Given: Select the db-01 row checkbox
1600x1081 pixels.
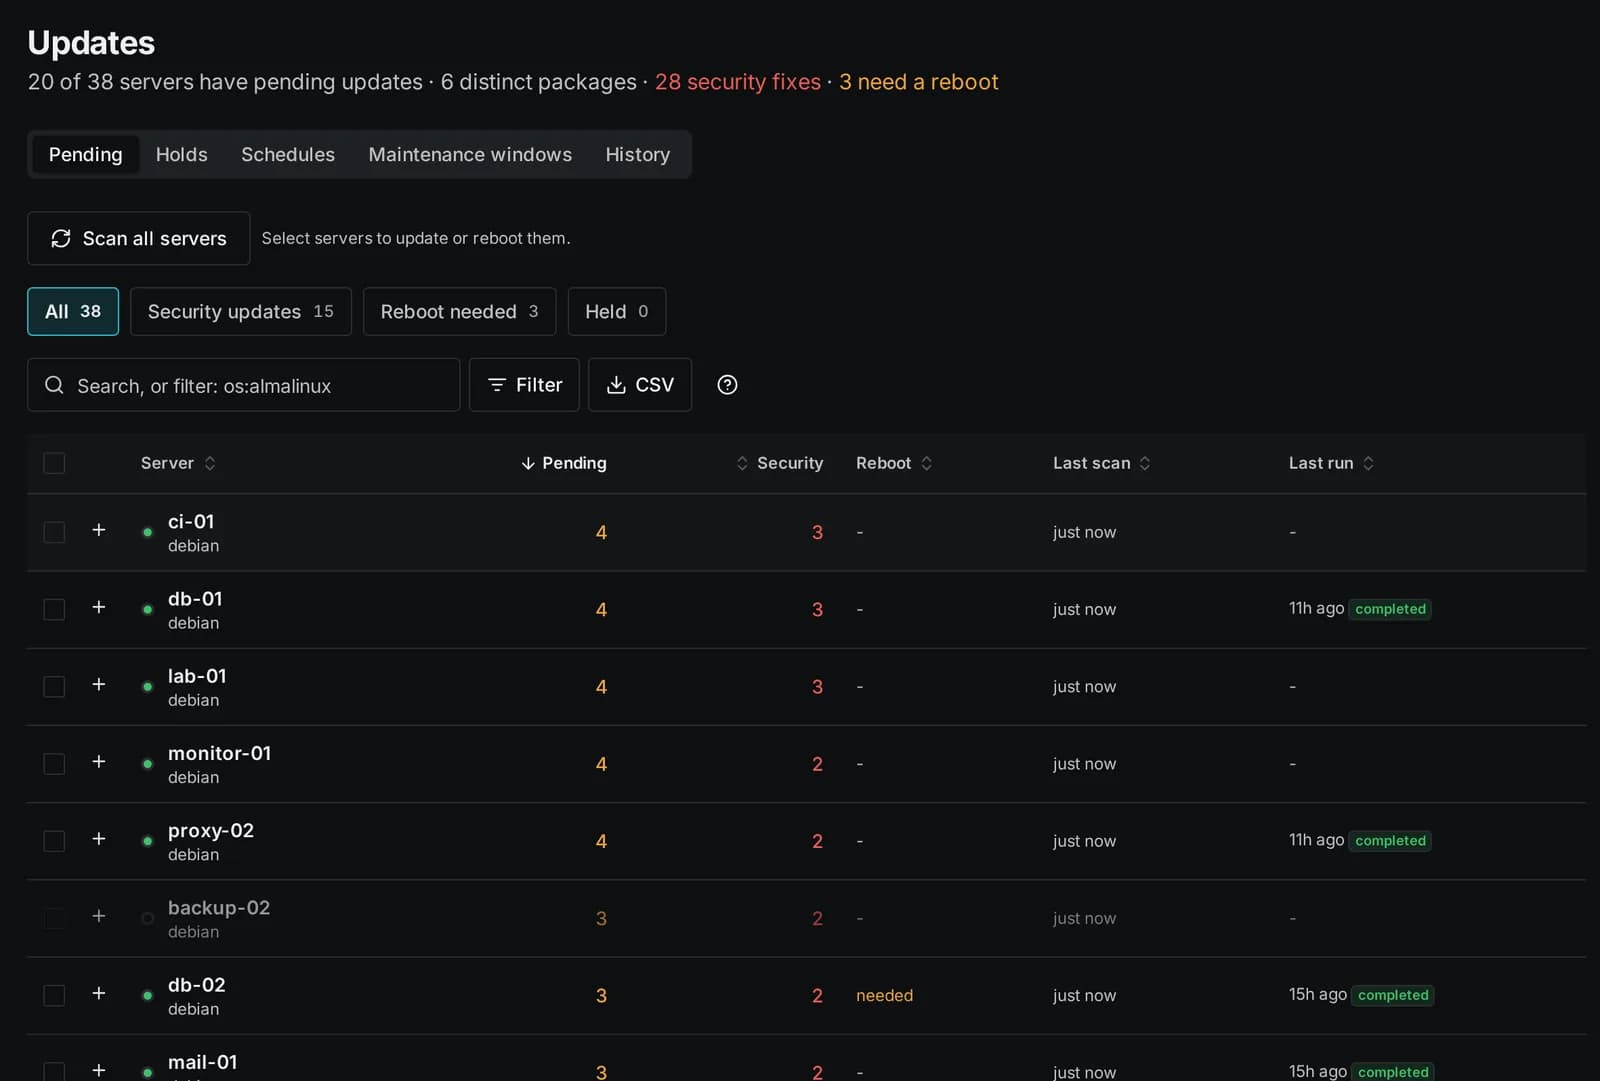Looking at the screenshot, I should pos(54,609).
